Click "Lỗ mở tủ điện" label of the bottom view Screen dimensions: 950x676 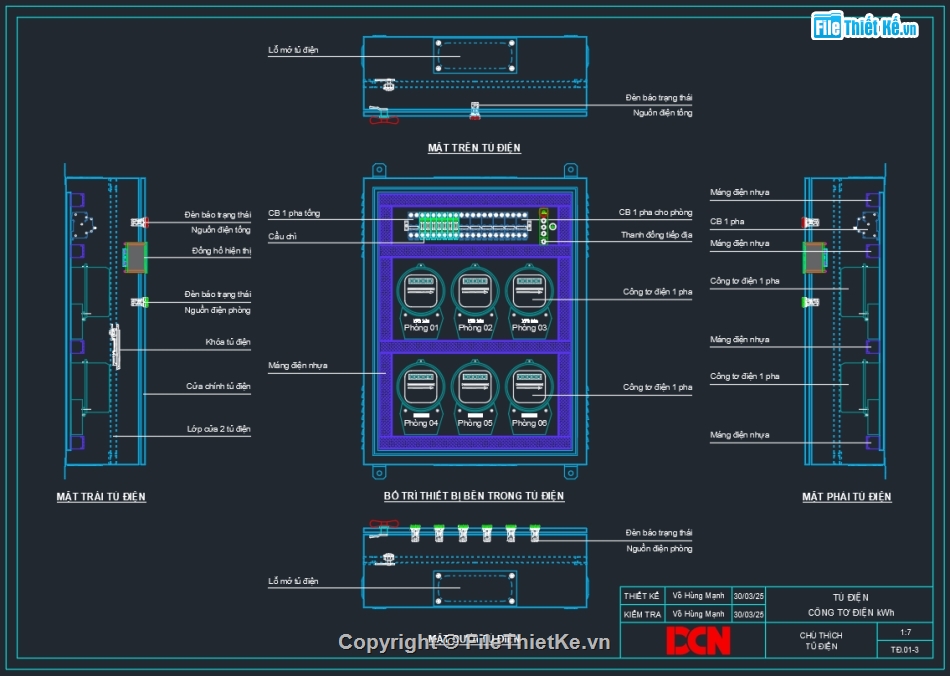click(x=293, y=581)
